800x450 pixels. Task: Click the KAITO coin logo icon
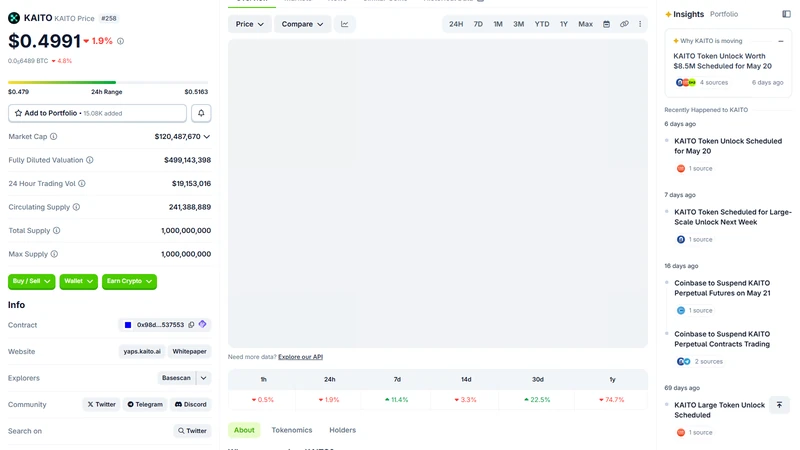14,18
